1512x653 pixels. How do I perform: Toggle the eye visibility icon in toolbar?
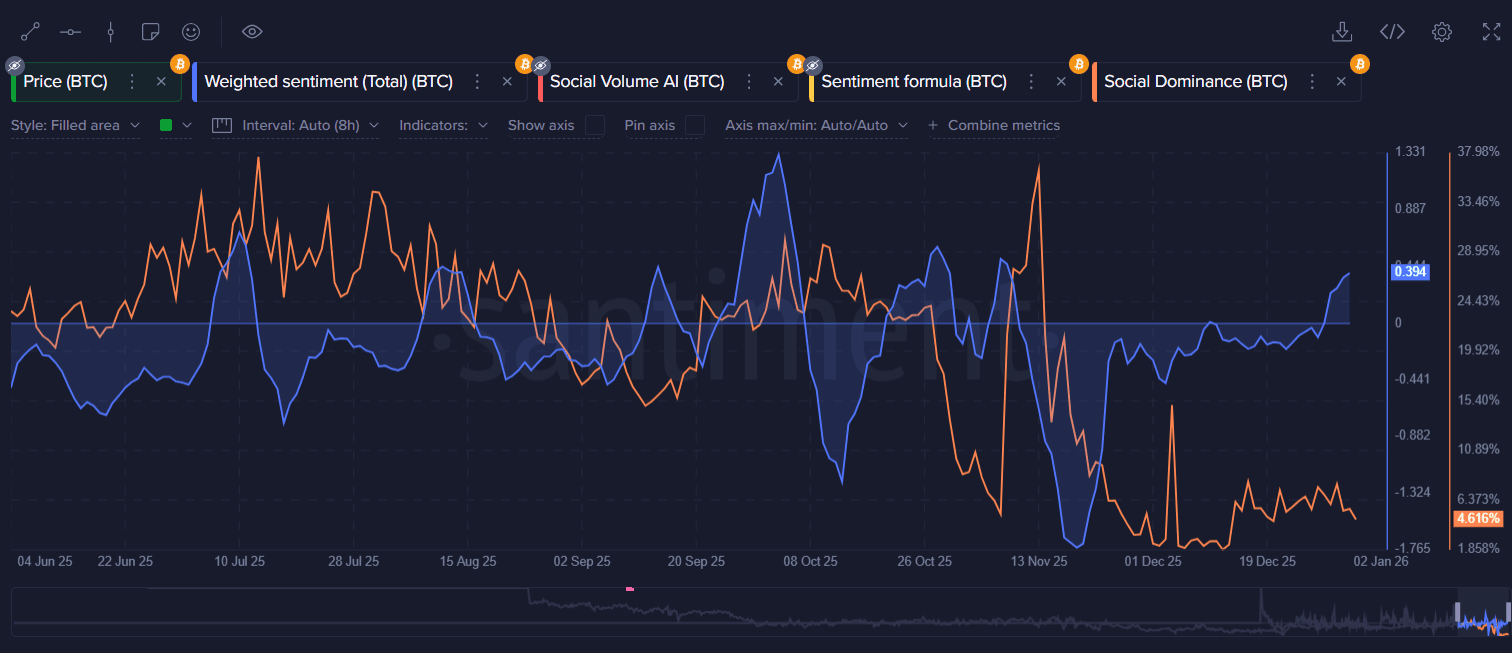click(252, 32)
